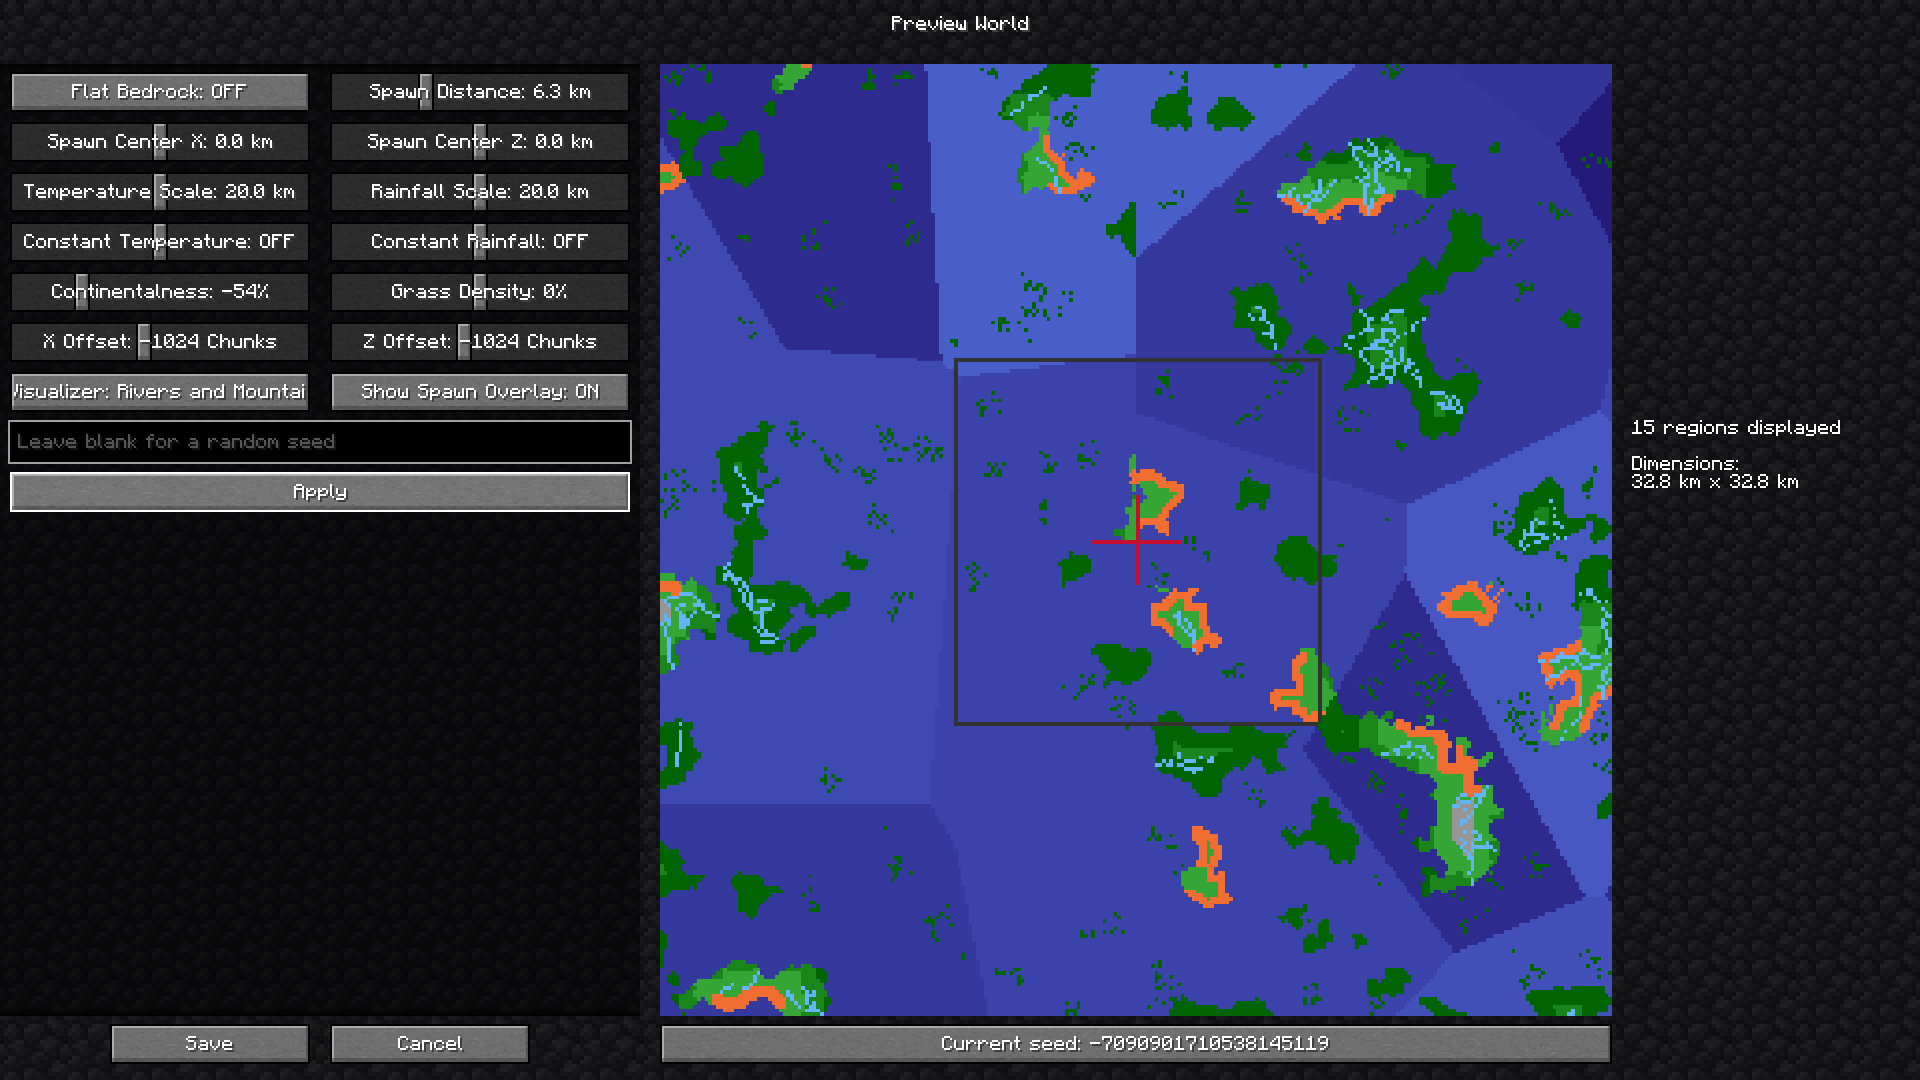
Task: Click the Spawn Center X slider handle
Action: point(160,141)
